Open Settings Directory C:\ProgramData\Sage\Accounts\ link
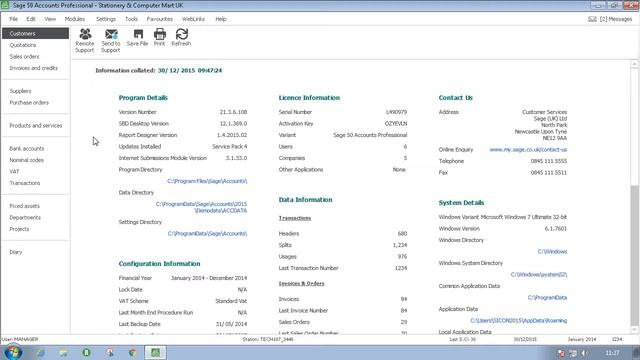The image size is (640, 360). coord(207,233)
